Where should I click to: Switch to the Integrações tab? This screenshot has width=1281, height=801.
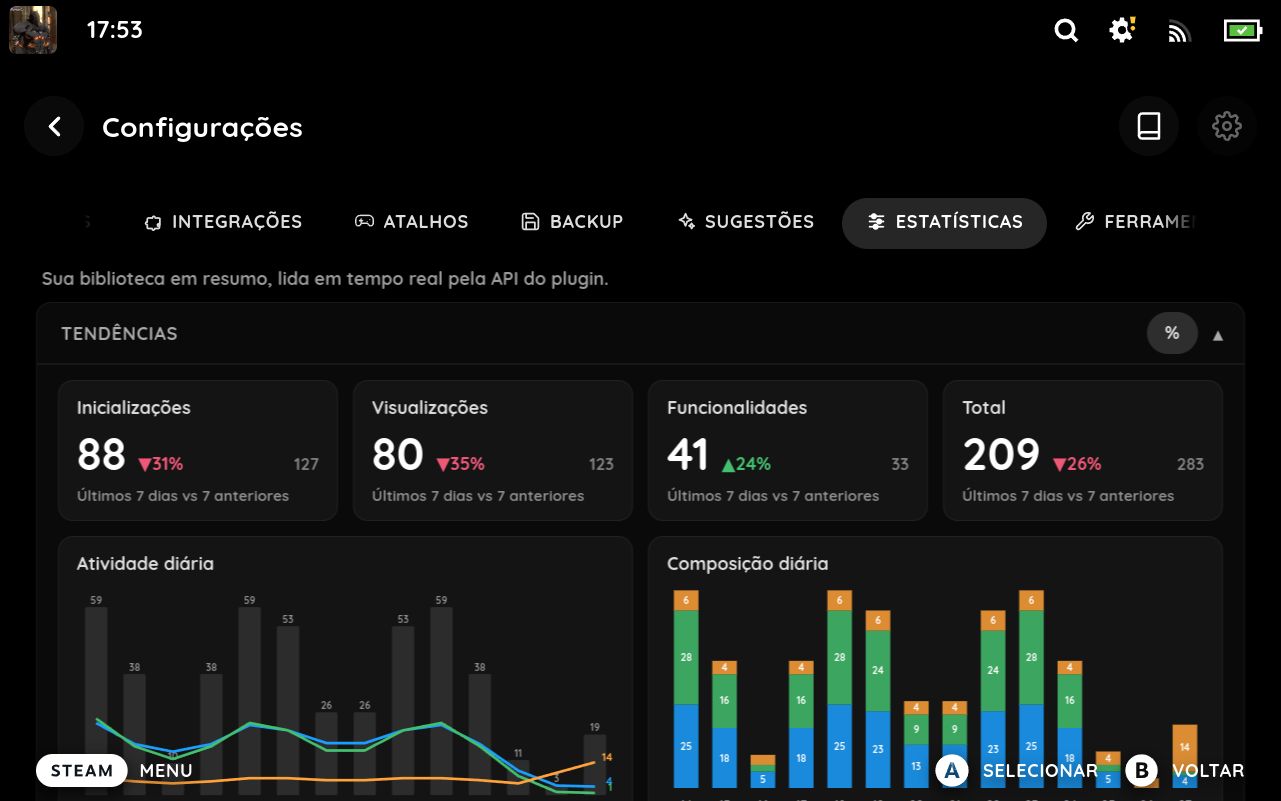point(223,222)
